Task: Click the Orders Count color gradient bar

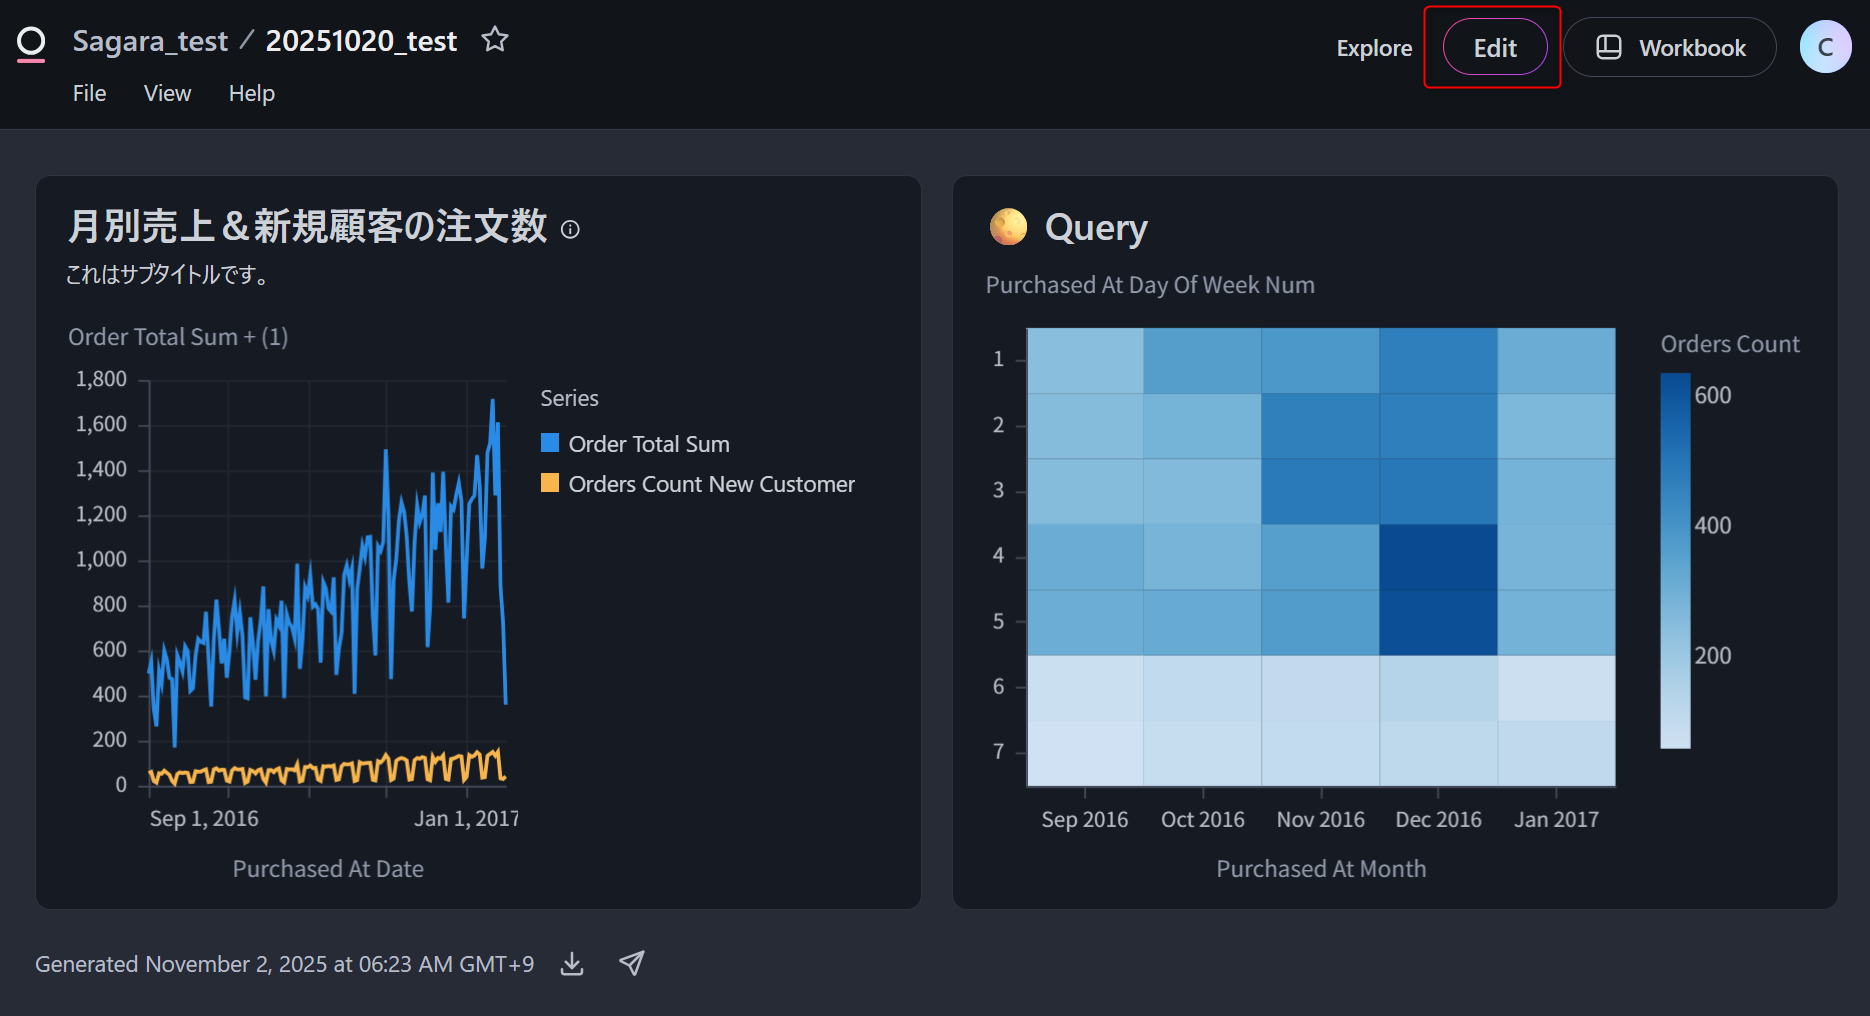Action: click(1675, 560)
